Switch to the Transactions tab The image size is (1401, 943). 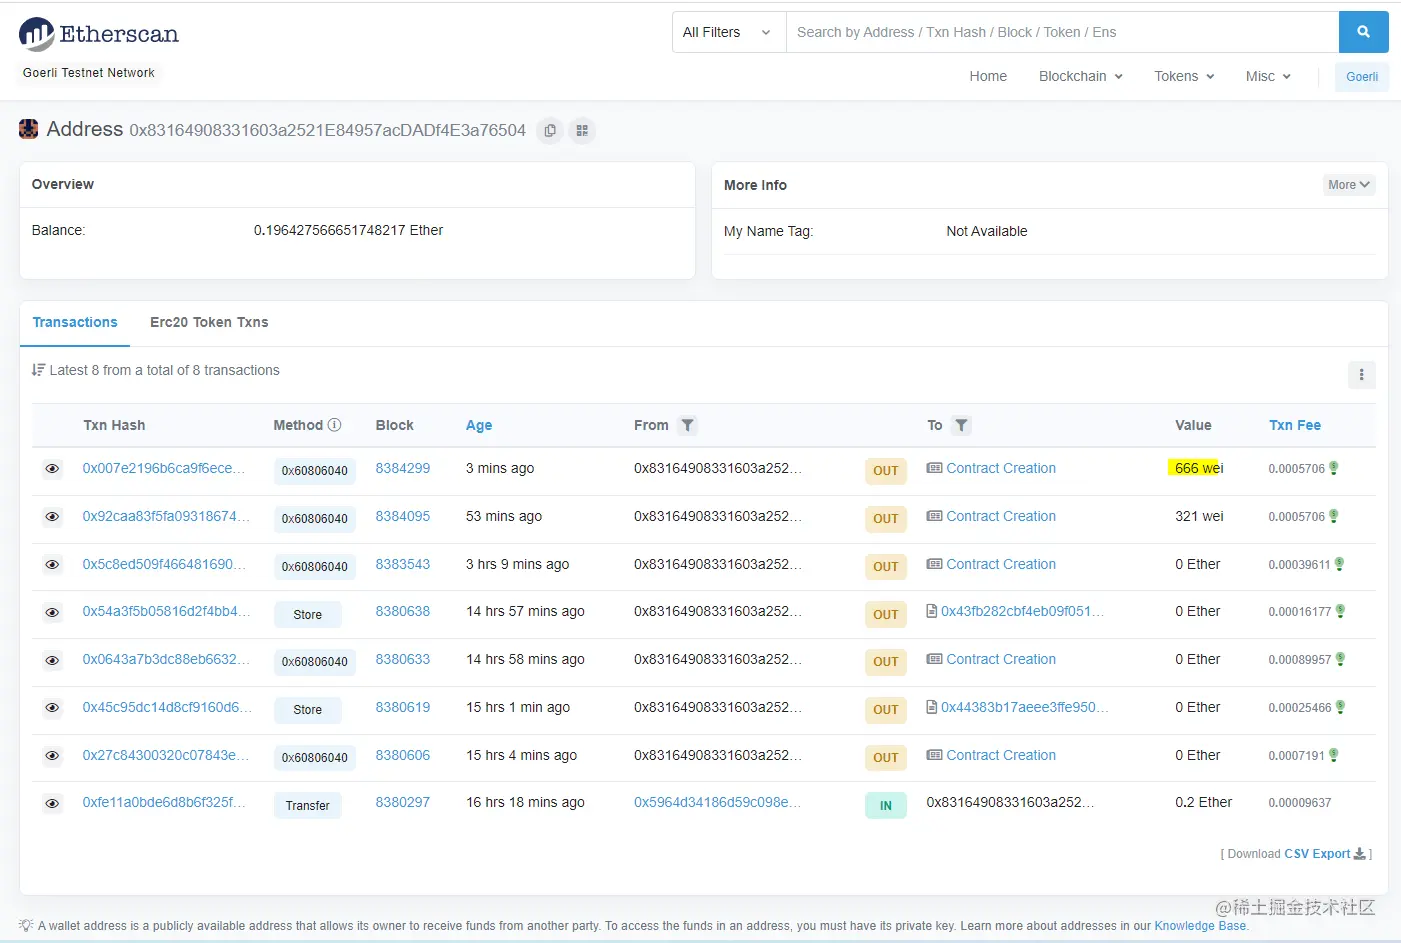point(75,322)
